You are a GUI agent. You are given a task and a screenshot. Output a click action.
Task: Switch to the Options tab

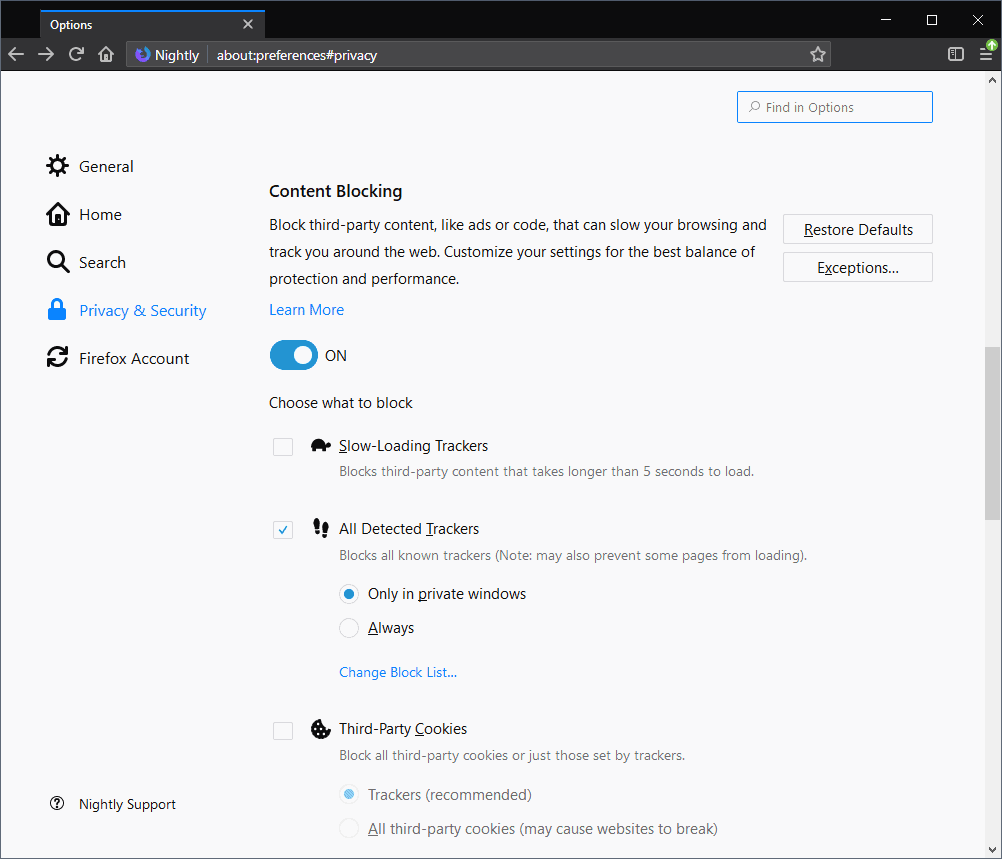[140, 23]
